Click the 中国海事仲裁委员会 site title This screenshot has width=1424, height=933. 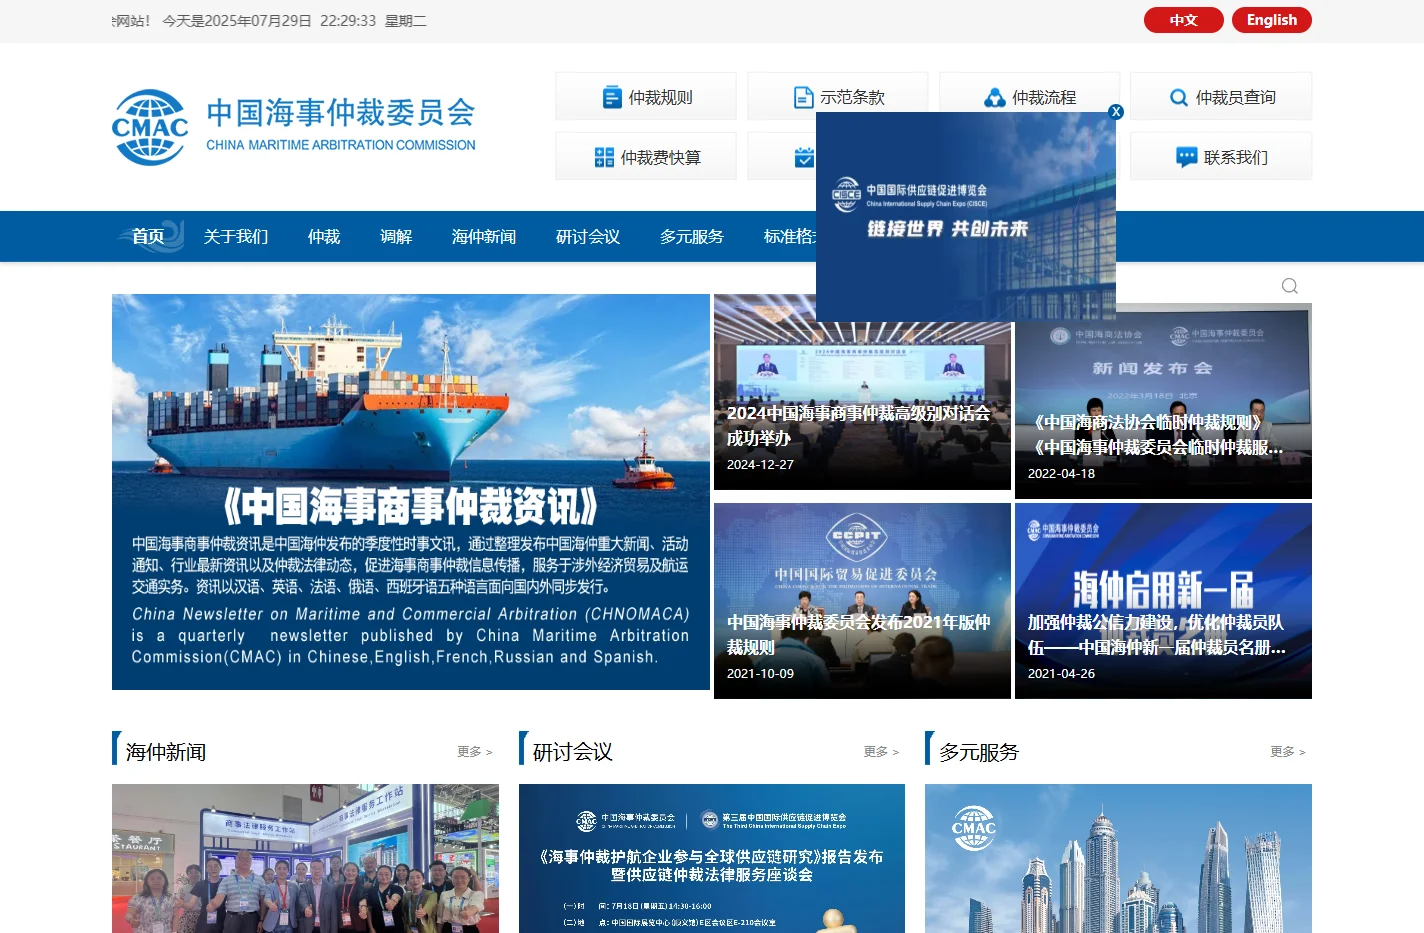coord(341,112)
